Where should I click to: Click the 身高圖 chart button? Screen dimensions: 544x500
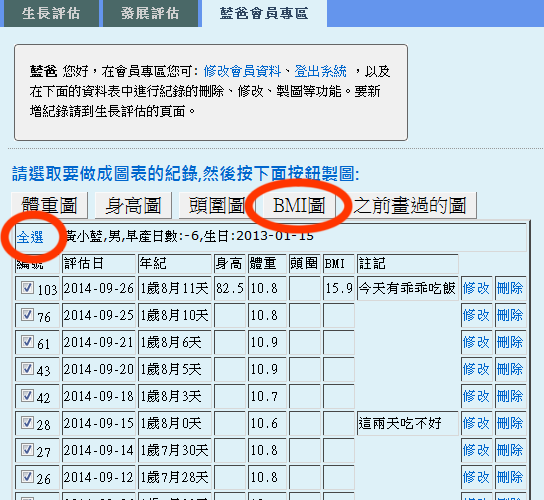[x=133, y=205]
